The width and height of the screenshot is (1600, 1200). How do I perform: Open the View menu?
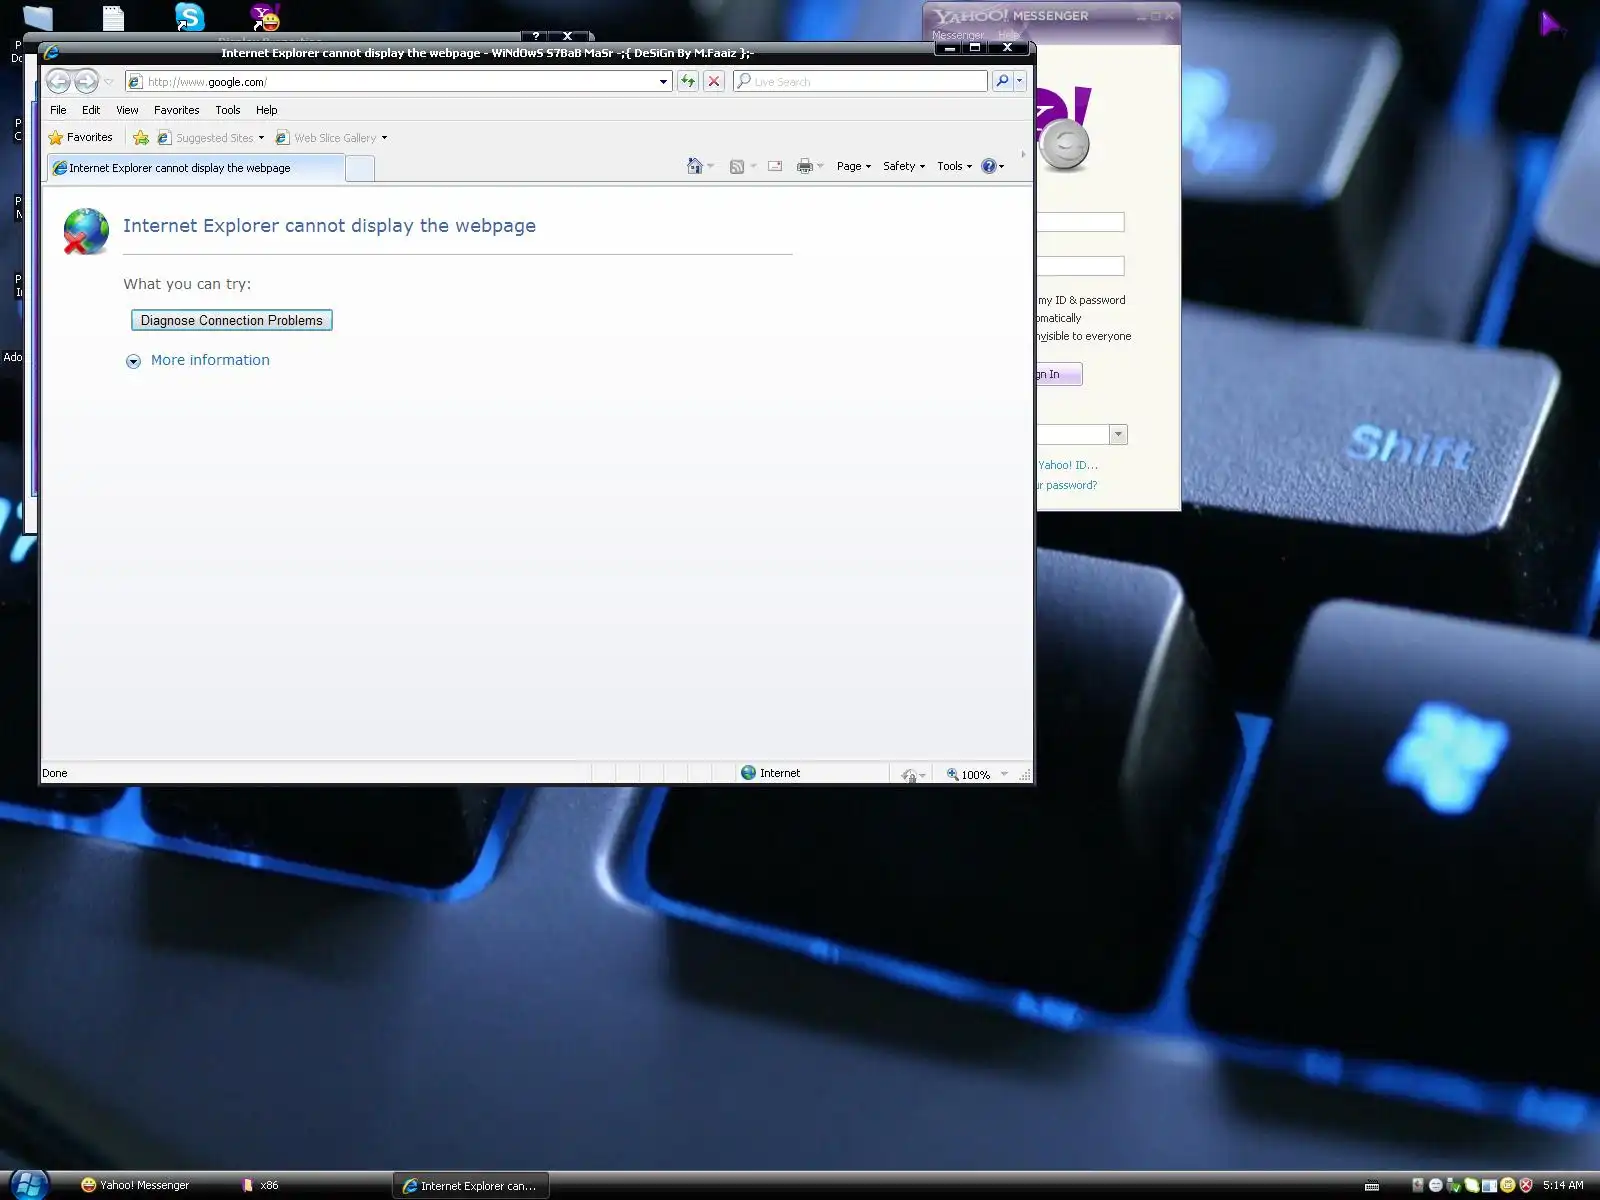(127, 110)
